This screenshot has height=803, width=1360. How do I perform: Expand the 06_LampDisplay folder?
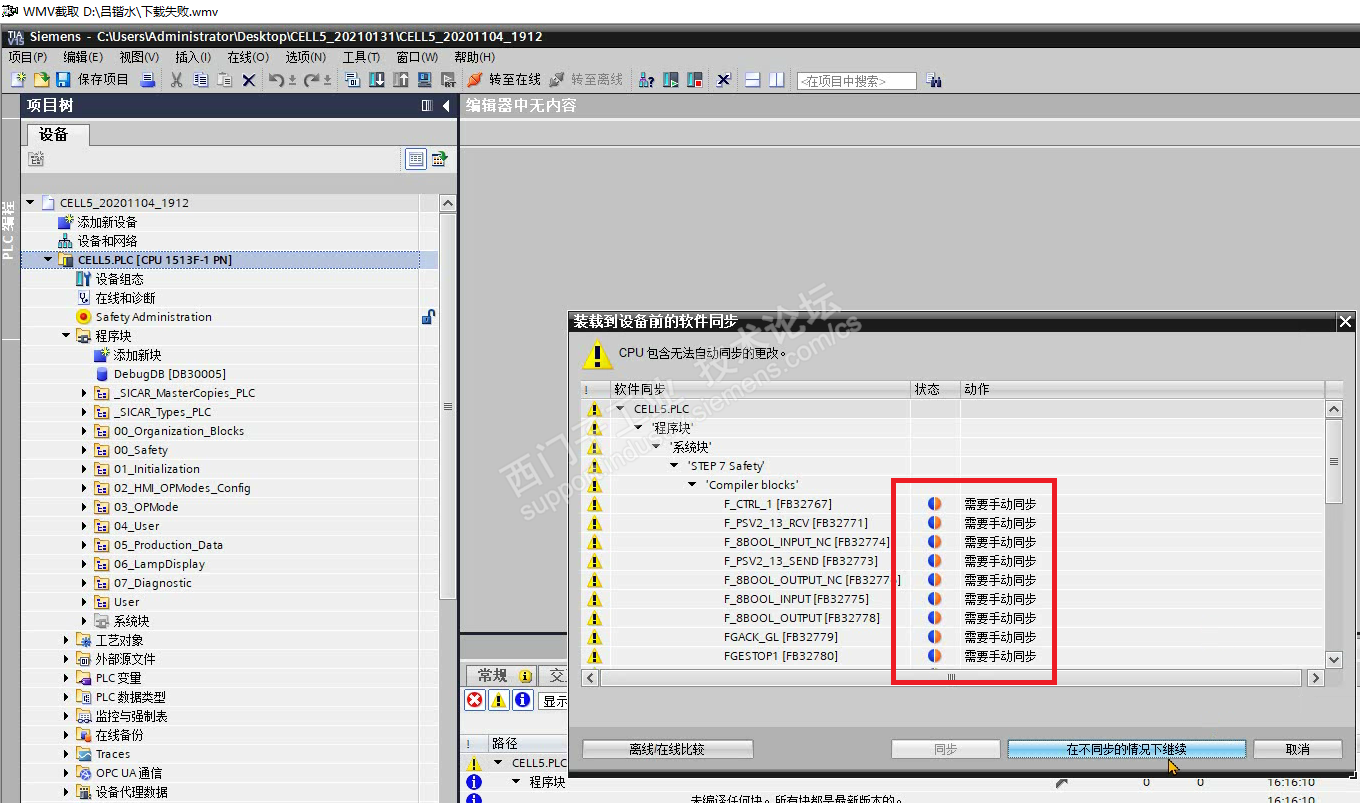click(84, 564)
